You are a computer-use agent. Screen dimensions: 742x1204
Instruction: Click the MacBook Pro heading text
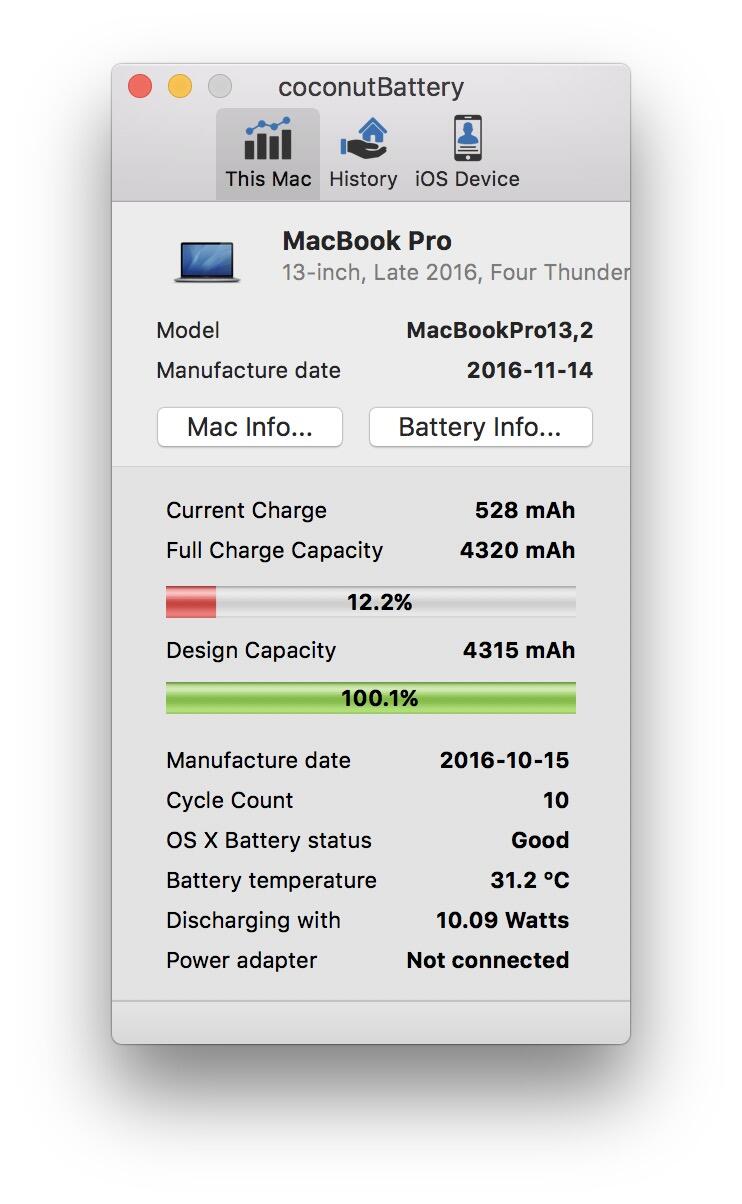tap(367, 241)
